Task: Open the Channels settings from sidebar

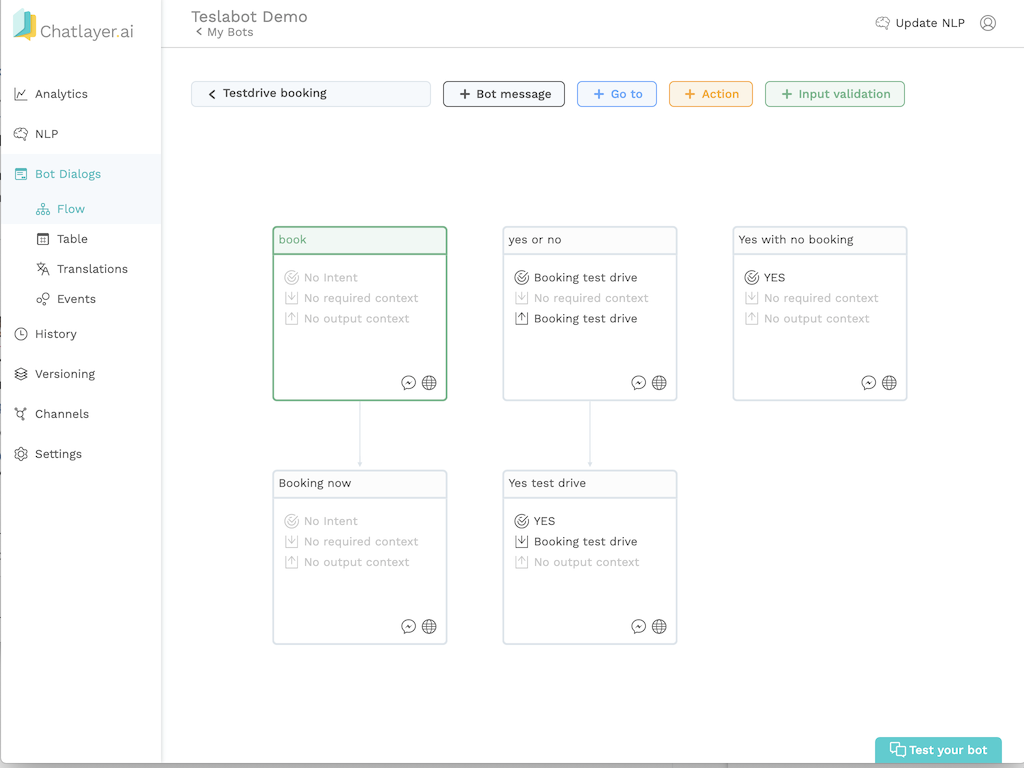Action: [21, 413]
